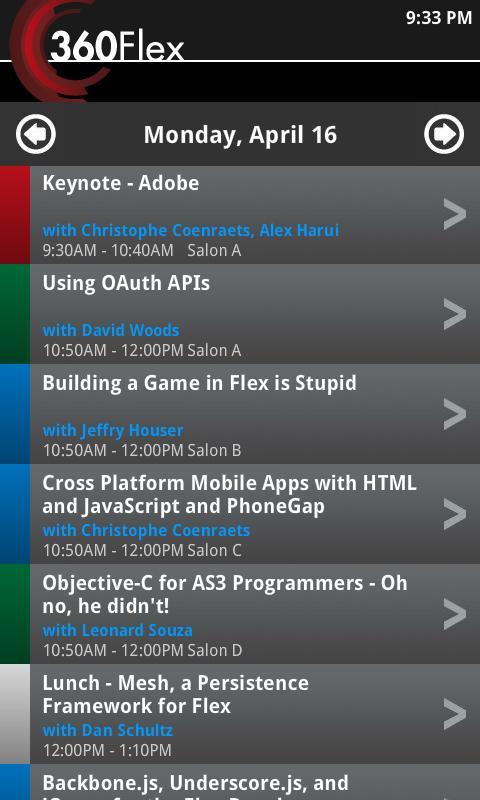Open speakers Christophe Coenraets, Alex Harui link
This screenshot has height=800, width=480.
click(191, 231)
